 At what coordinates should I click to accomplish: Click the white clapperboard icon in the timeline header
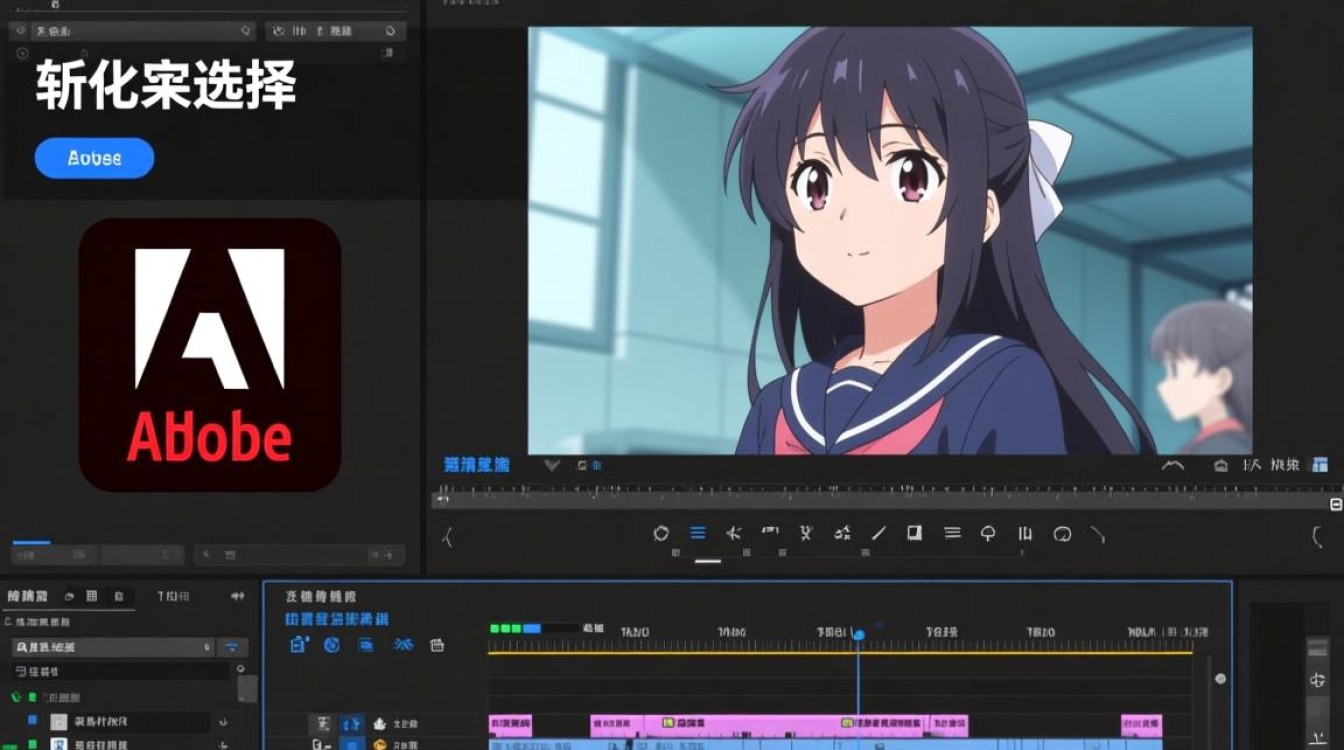click(437, 645)
